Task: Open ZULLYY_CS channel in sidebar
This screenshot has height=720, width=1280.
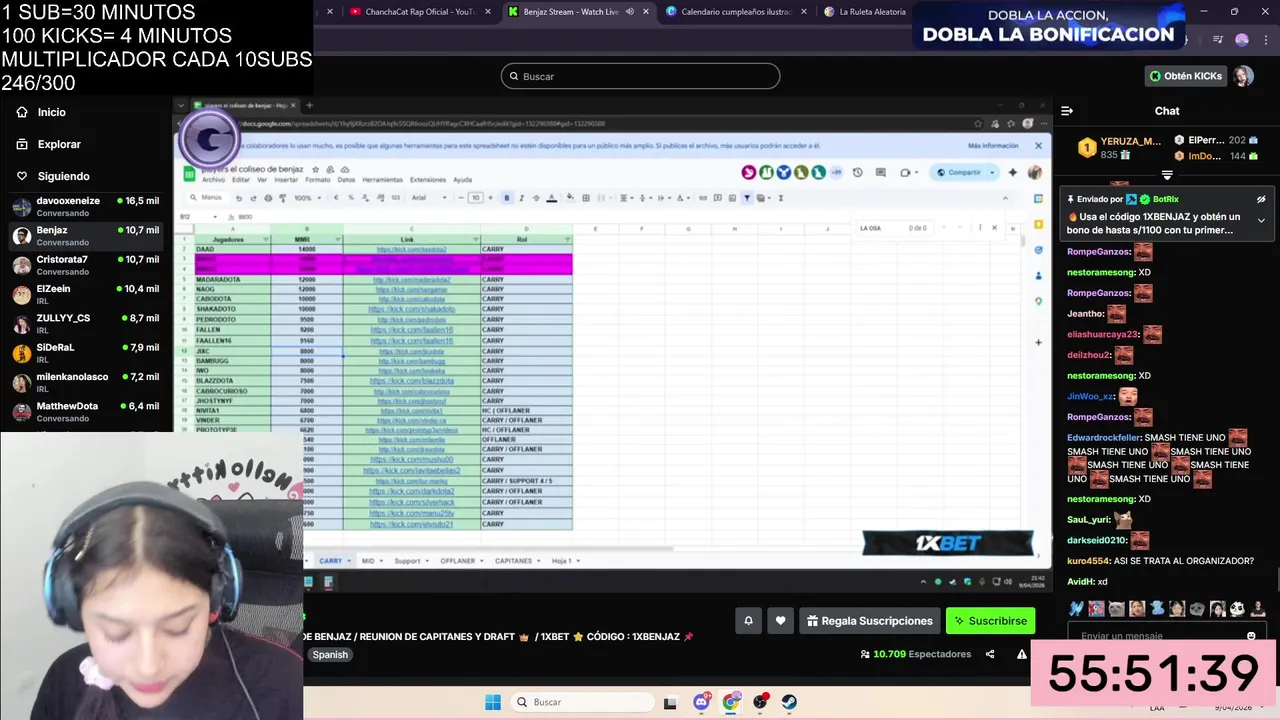Action: click(x=85, y=324)
